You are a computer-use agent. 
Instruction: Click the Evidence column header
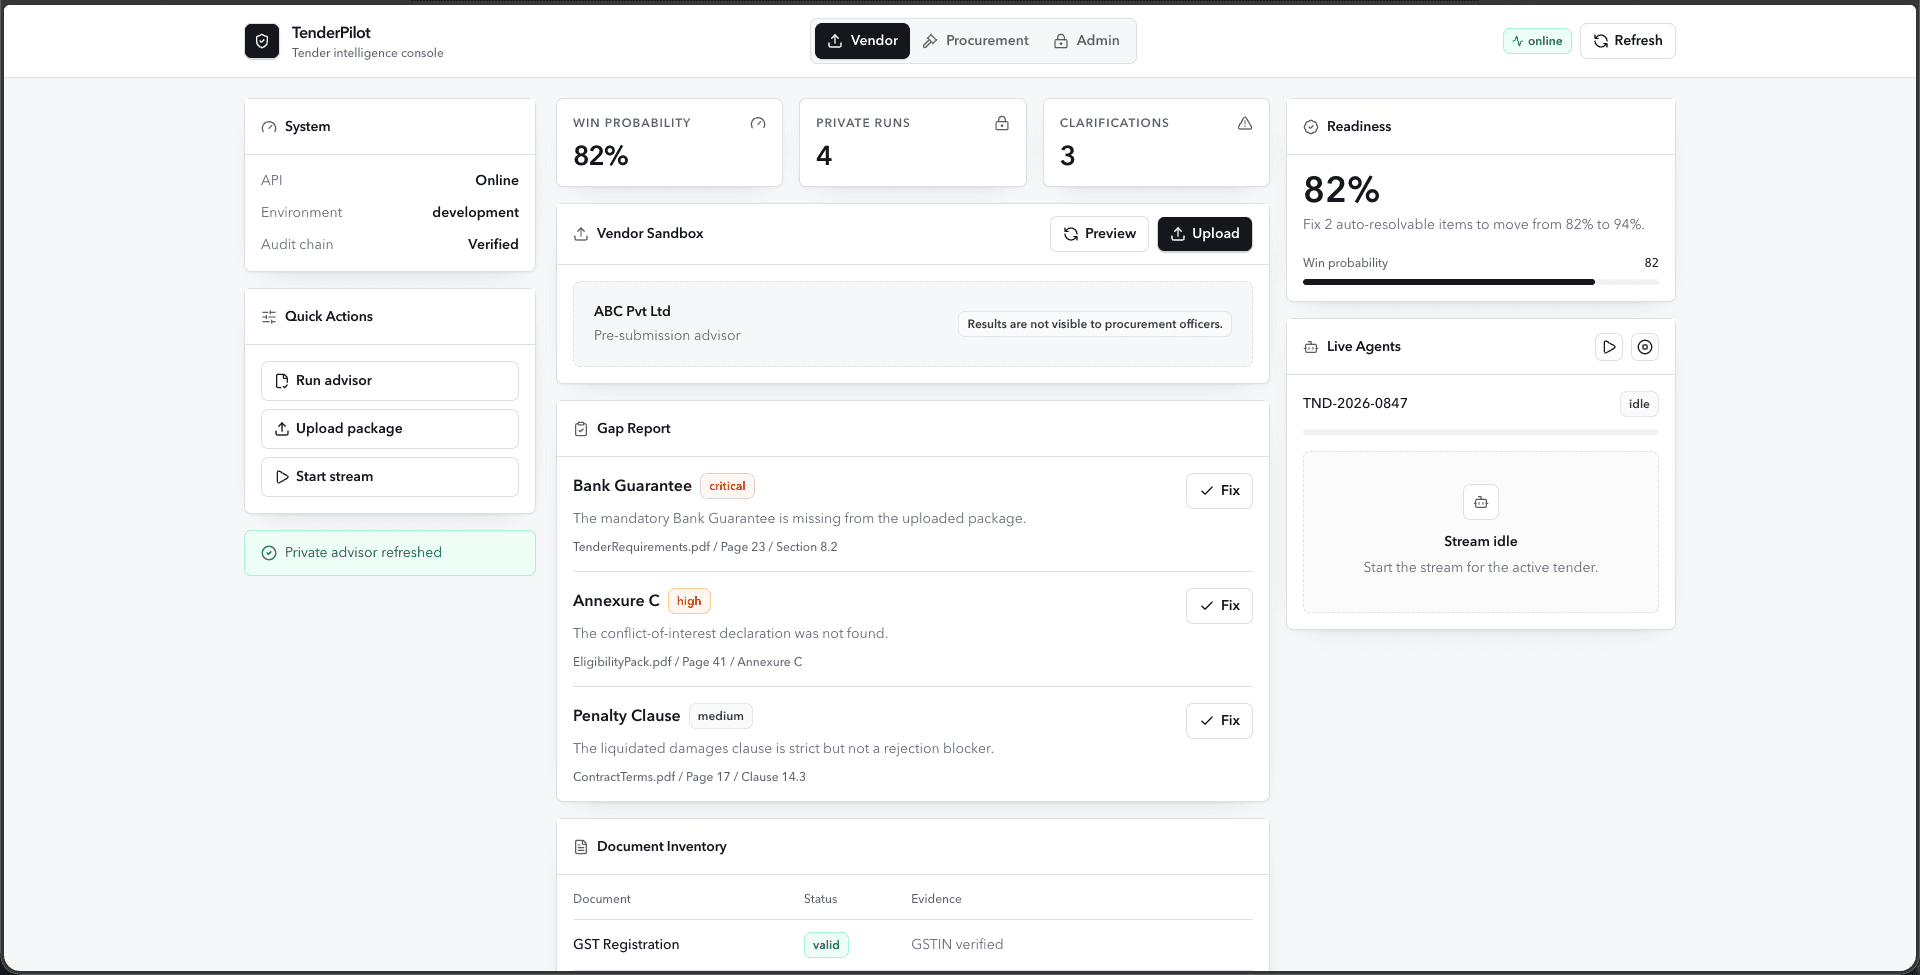tap(936, 899)
